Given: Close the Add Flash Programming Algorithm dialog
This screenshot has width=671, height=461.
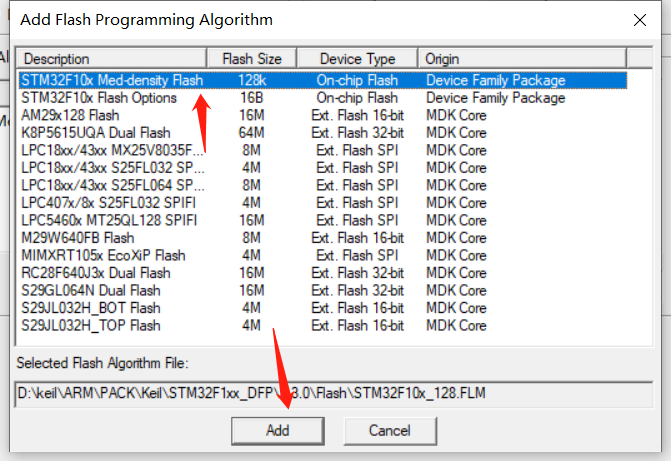Looking at the screenshot, I should (x=640, y=20).
